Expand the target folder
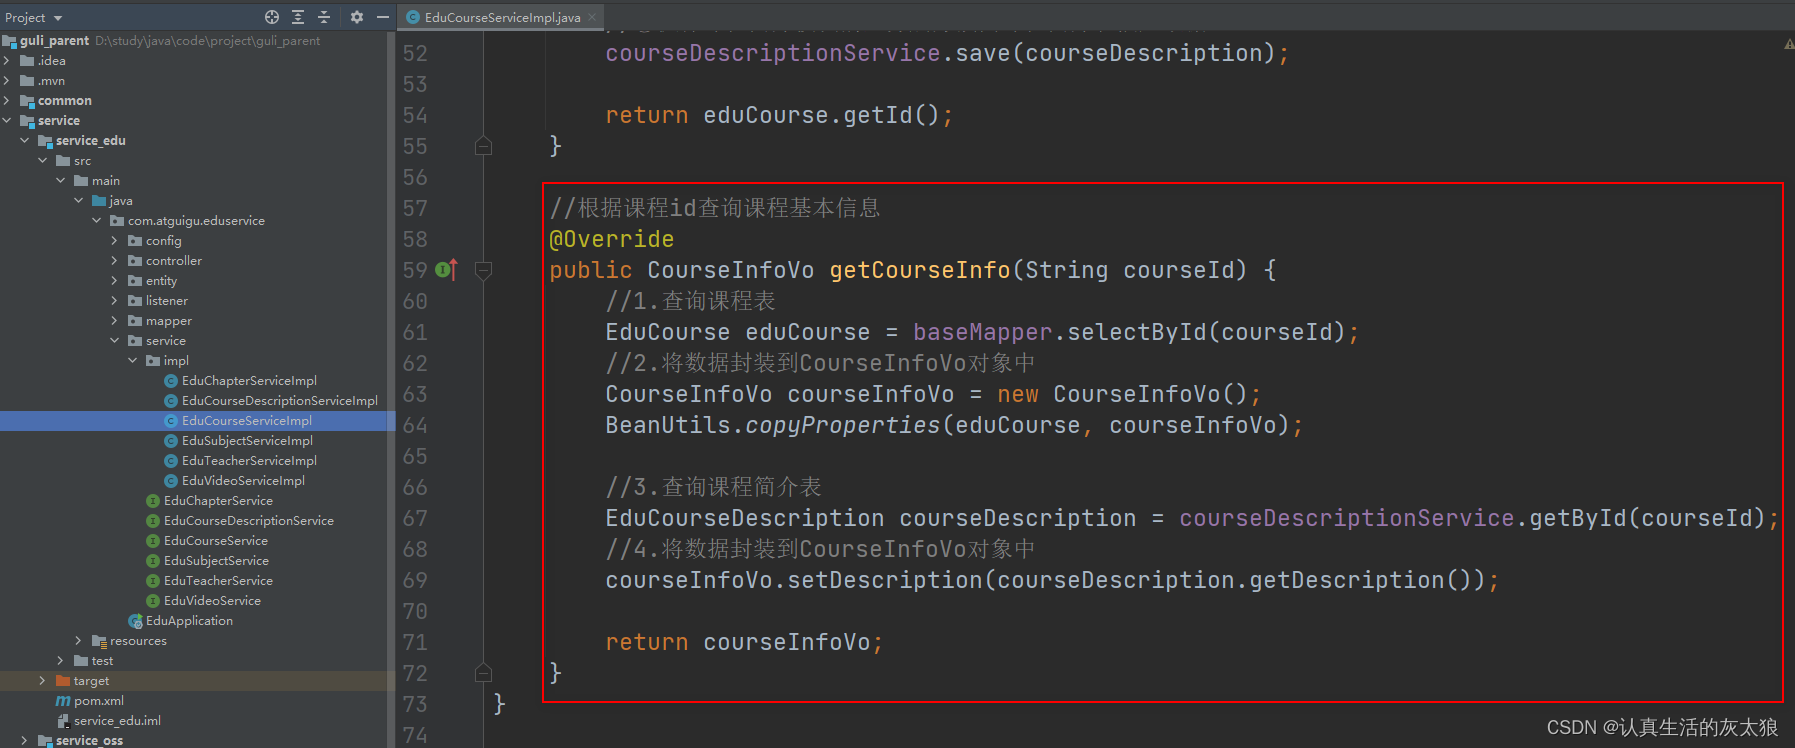Screen dimensions: 1795x748 click(x=43, y=681)
